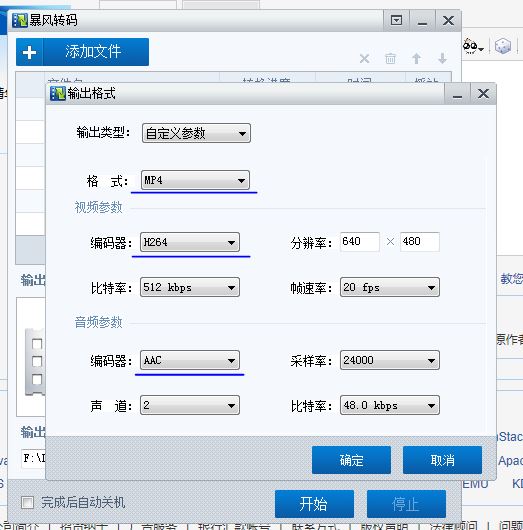The image size is (523, 530).
Task: Enable auto shutdown after completion checkbox
Action: pos(27,502)
